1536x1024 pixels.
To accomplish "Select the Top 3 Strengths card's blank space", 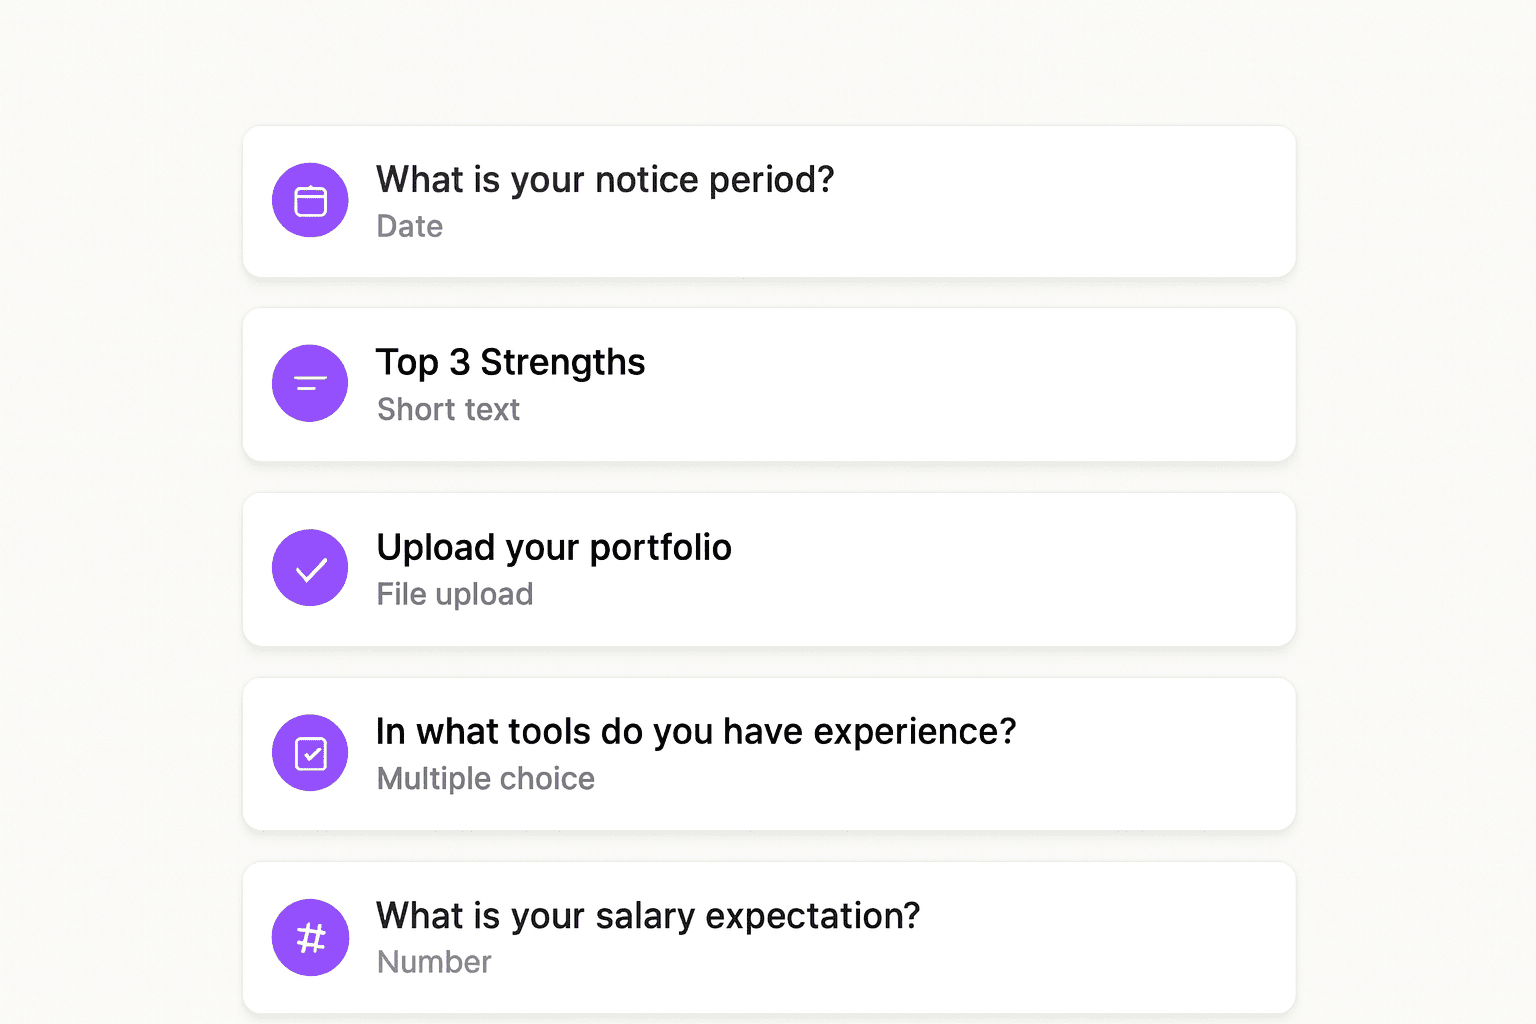I will coord(1000,385).
